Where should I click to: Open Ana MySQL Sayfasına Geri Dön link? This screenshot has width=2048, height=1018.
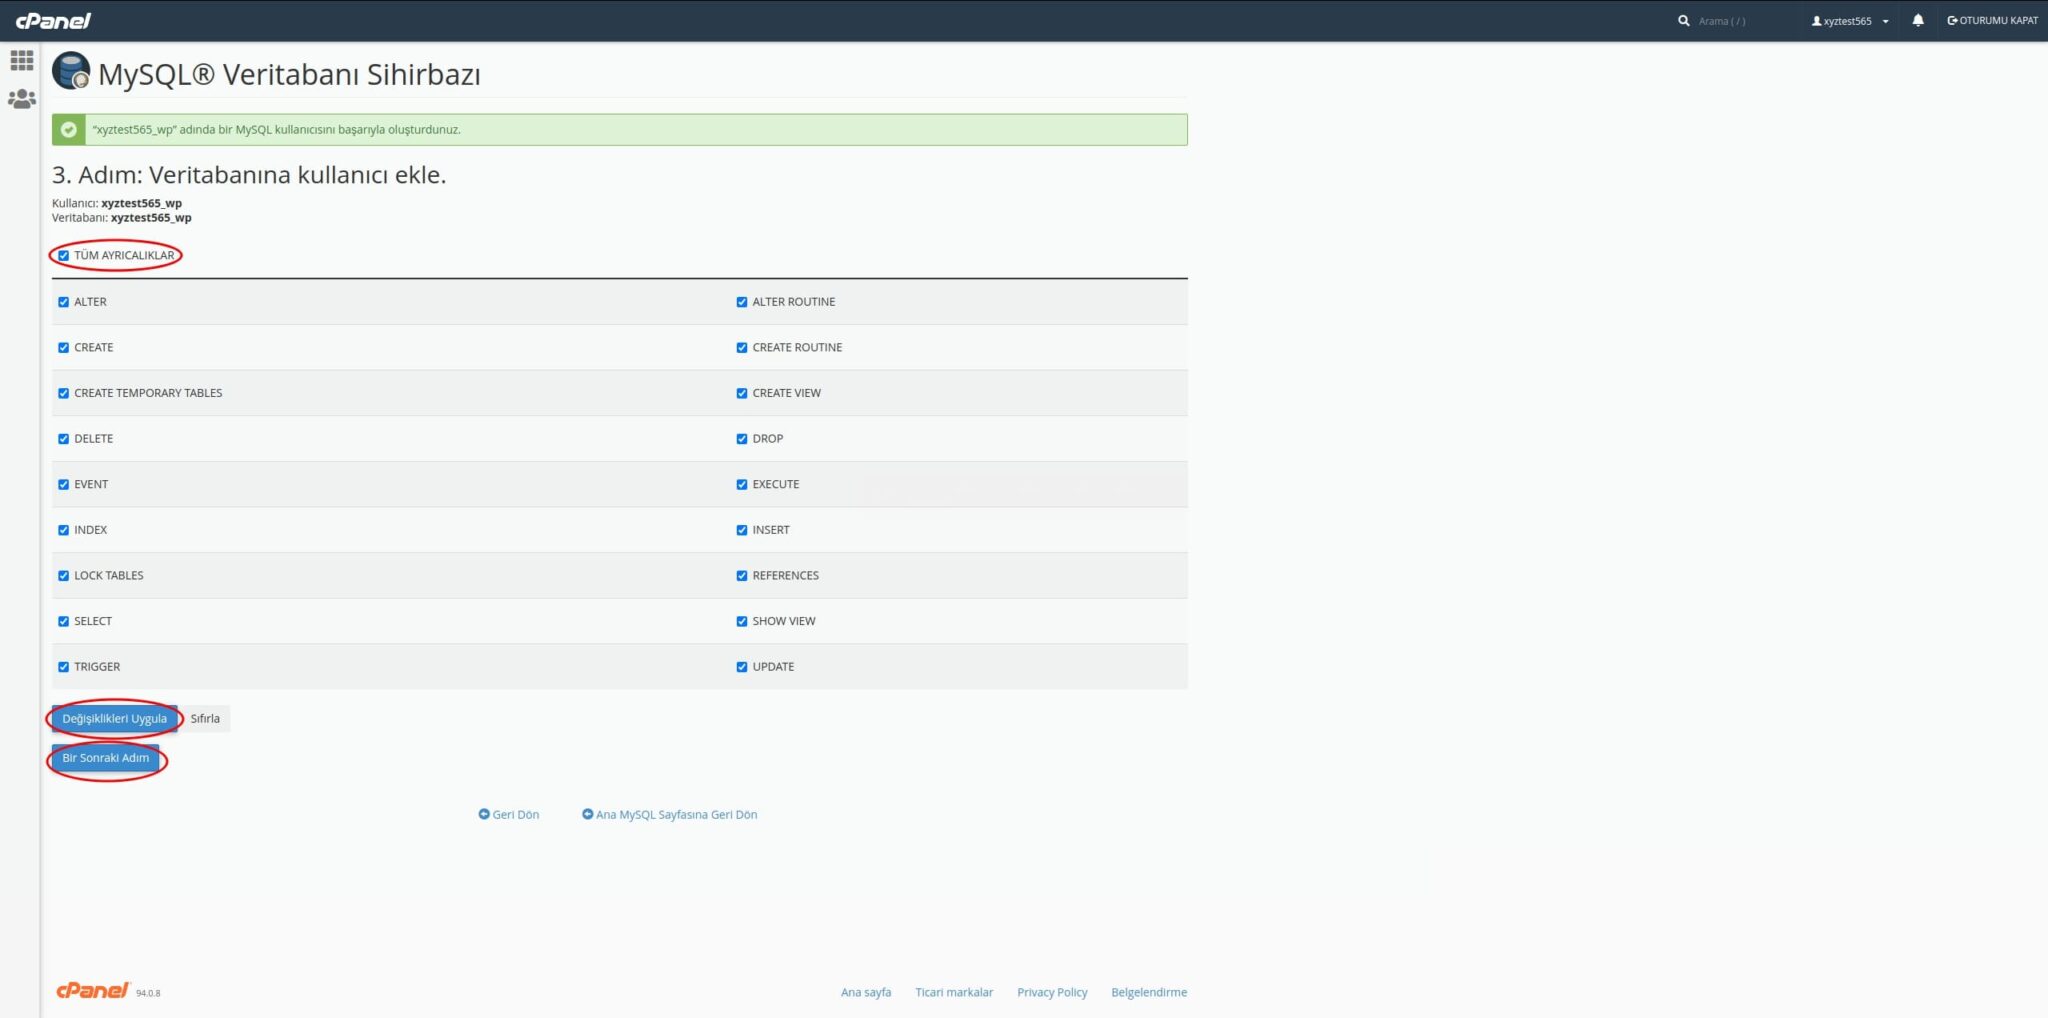coord(676,814)
